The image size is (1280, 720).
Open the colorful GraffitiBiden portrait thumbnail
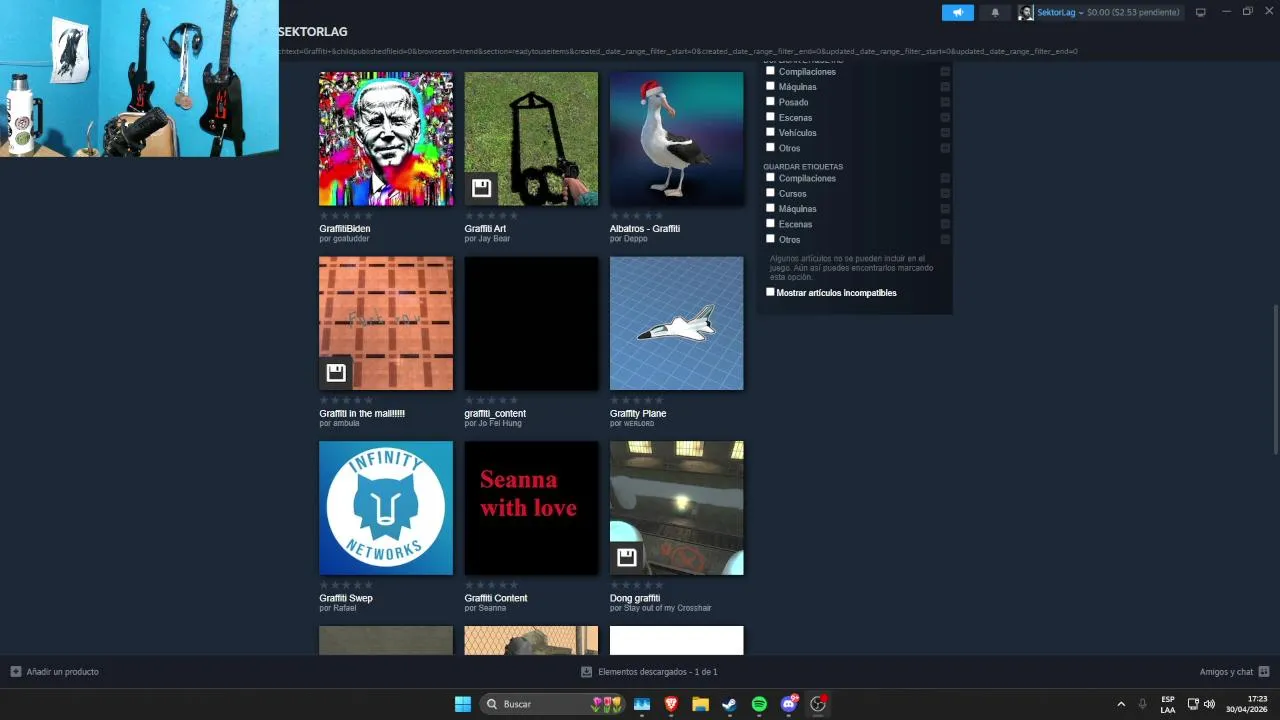click(386, 139)
